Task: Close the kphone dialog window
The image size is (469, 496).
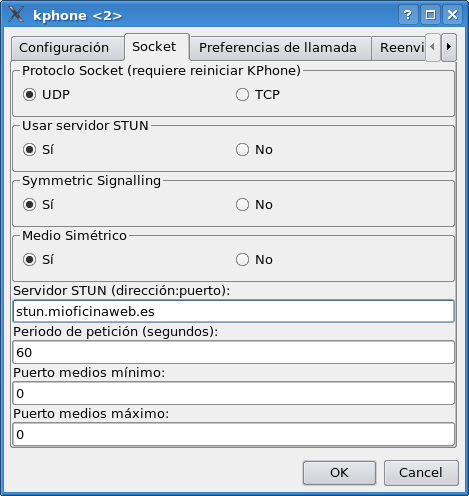Action: [452, 15]
